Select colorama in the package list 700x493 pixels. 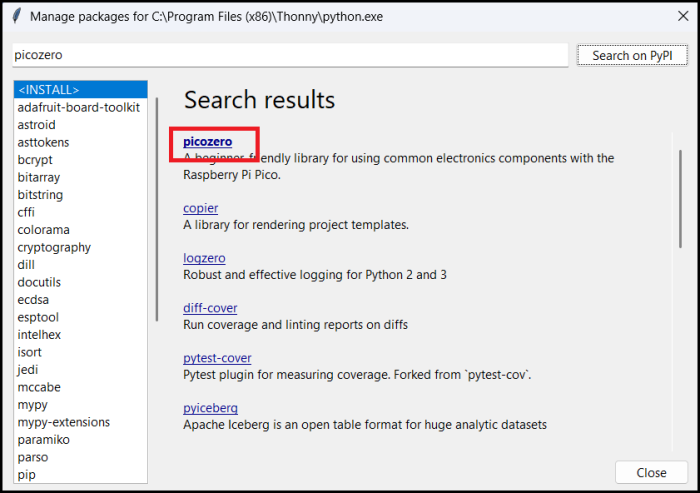tap(81, 230)
